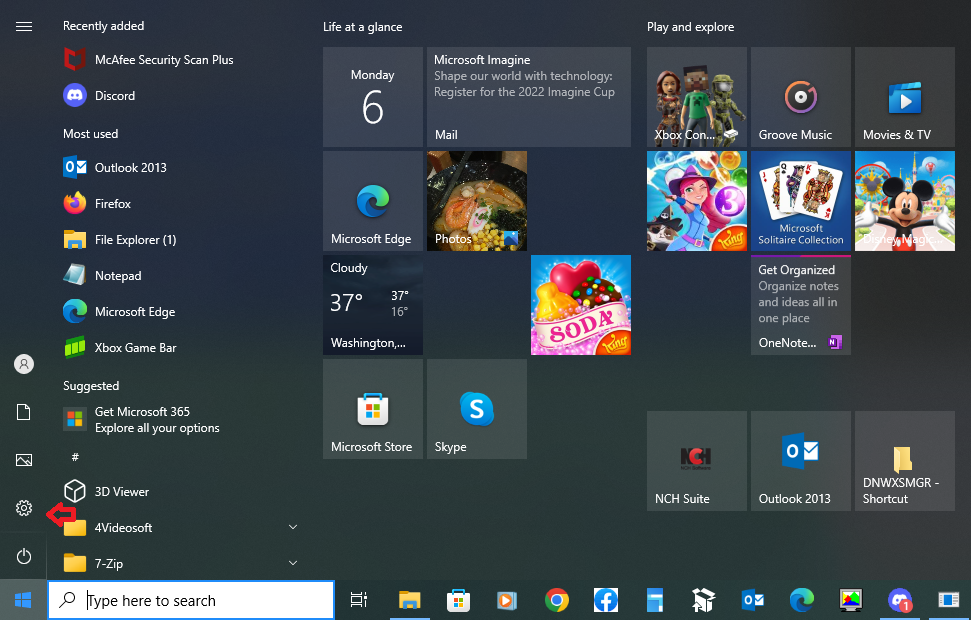Launch Microsoft Edge from Most used list
Image resolution: width=971 pixels, height=620 pixels.
click(120, 312)
